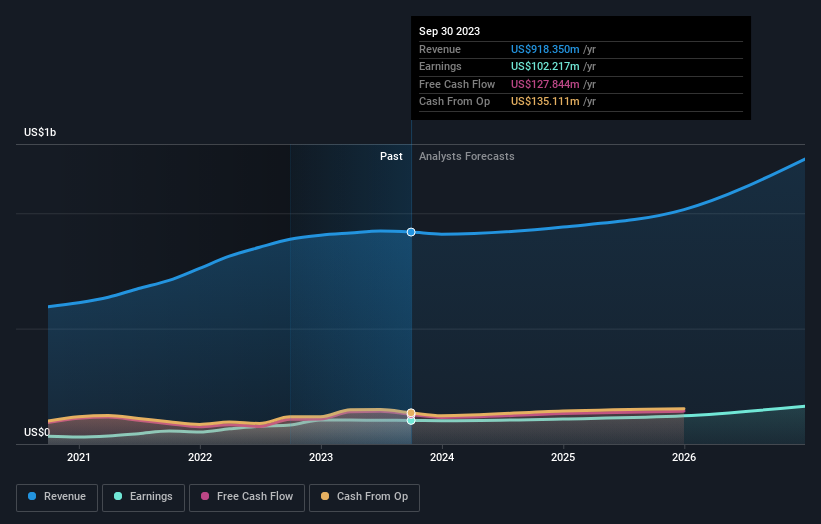Click the Analysts Forecasts label
This screenshot has height=524, width=821.
(x=467, y=156)
